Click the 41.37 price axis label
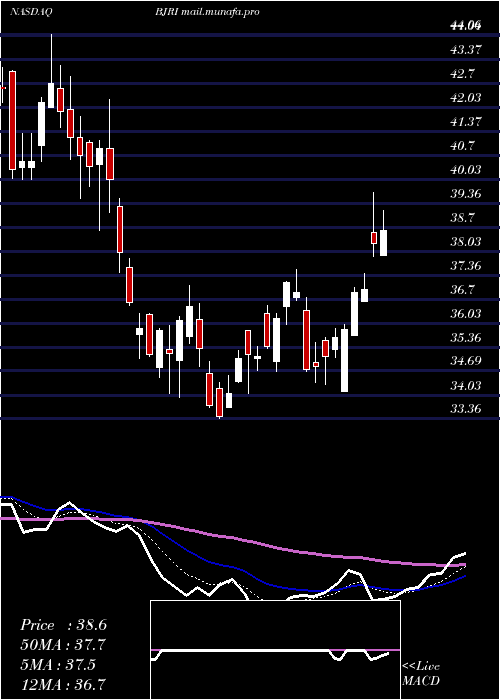 point(466,121)
